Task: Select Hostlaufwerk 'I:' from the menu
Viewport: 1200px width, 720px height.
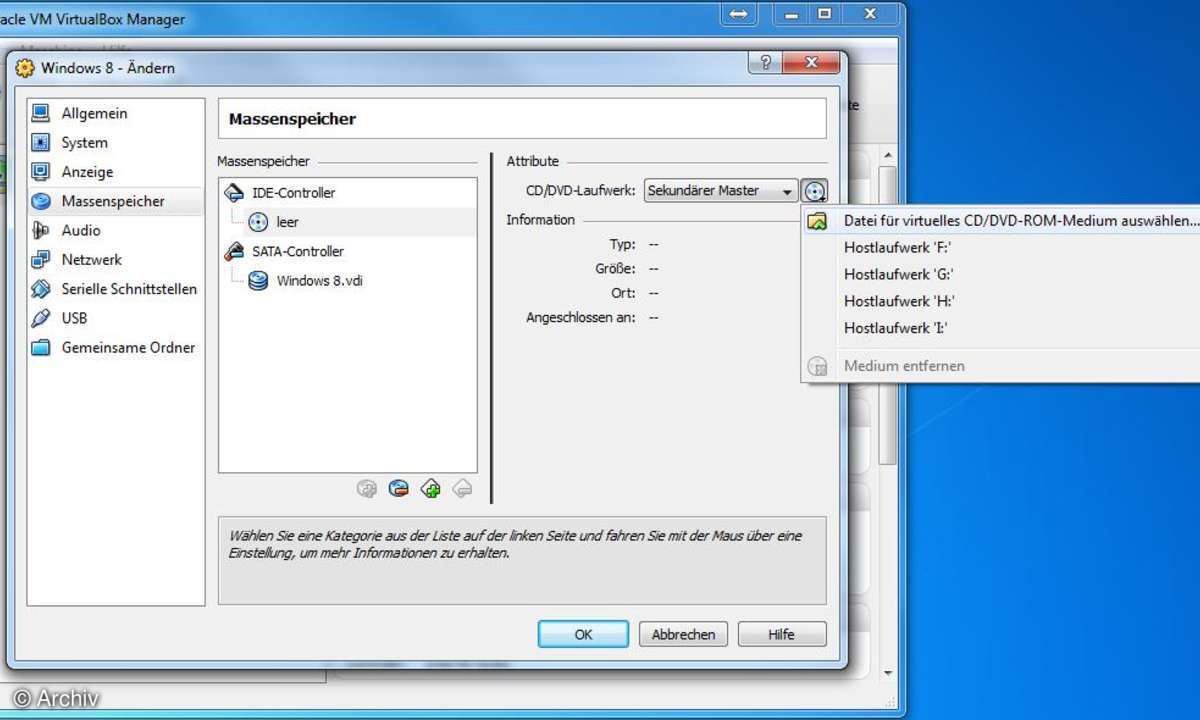Action: click(895, 328)
